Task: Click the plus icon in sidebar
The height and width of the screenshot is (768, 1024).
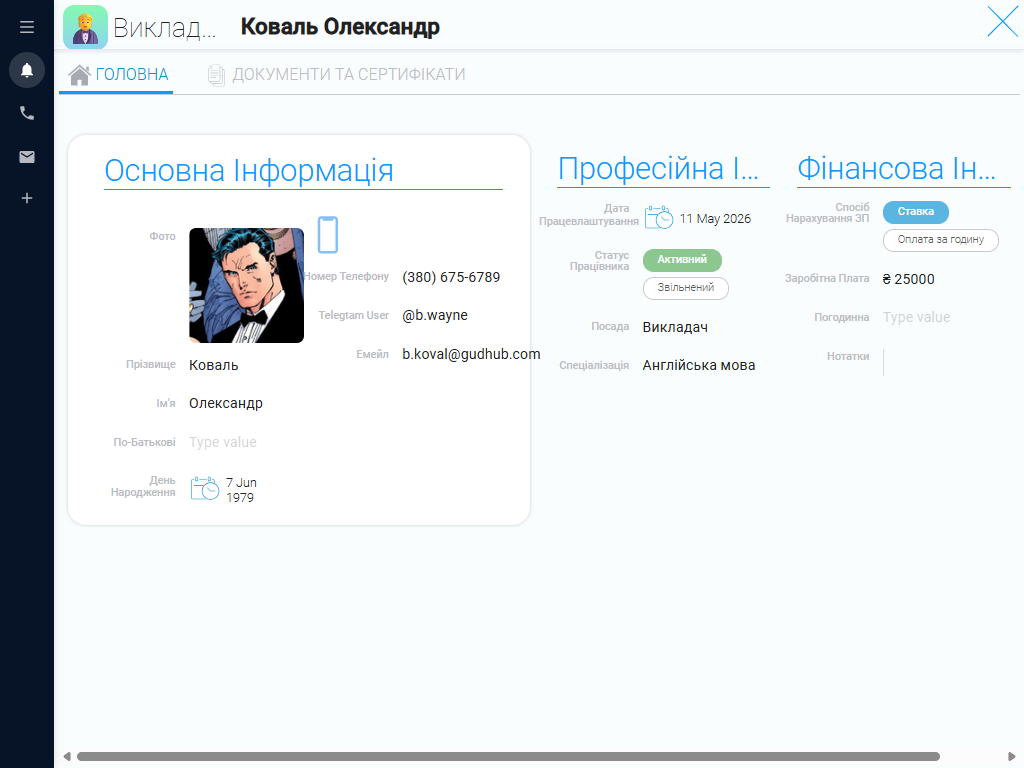Action: [x=27, y=198]
